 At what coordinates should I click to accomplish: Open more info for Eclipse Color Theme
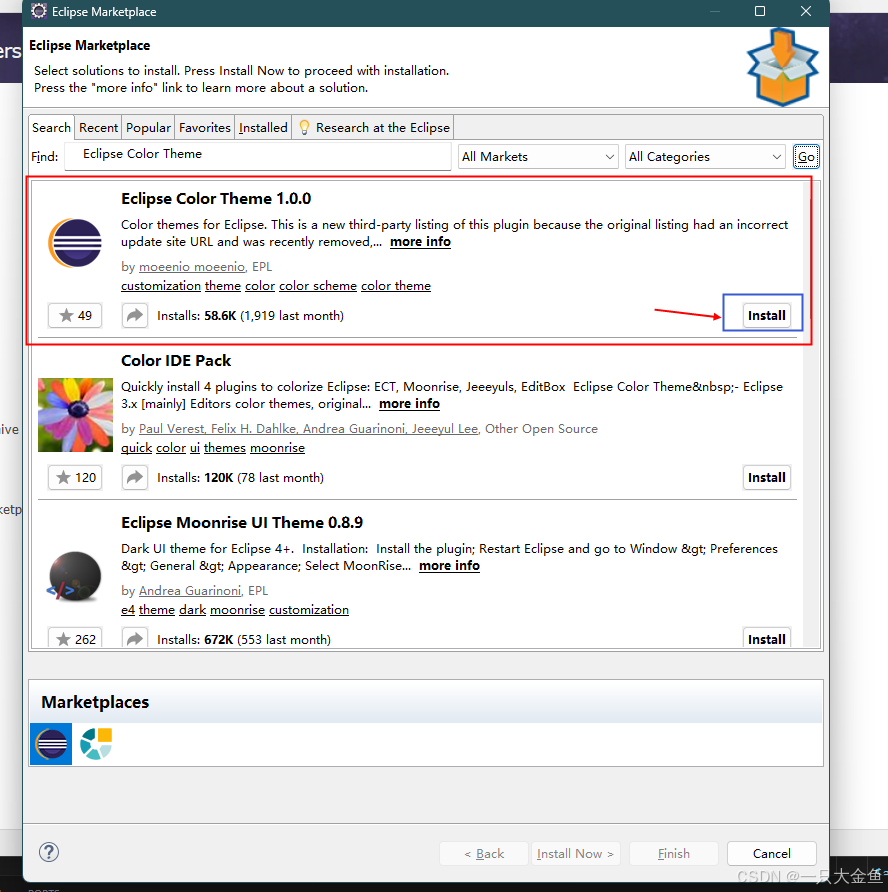(x=420, y=242)
